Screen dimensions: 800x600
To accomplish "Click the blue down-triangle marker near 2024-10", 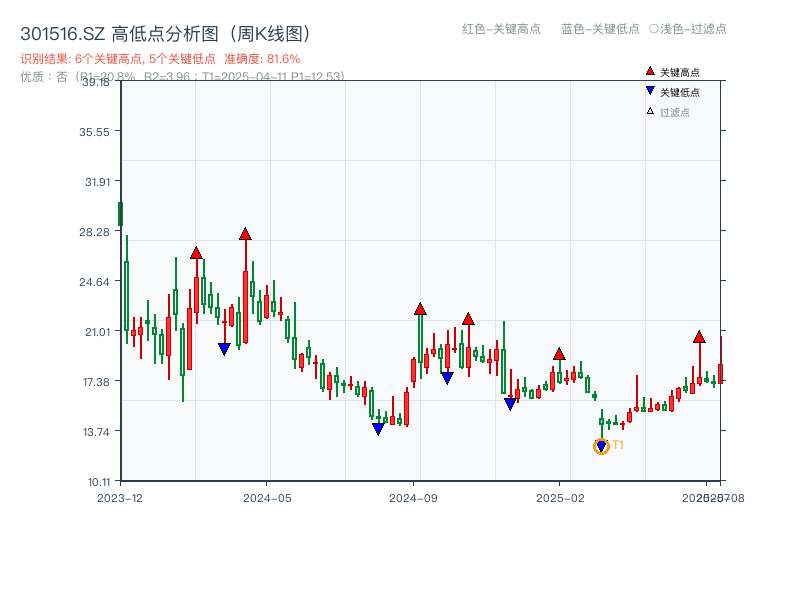I will (447, 377).
